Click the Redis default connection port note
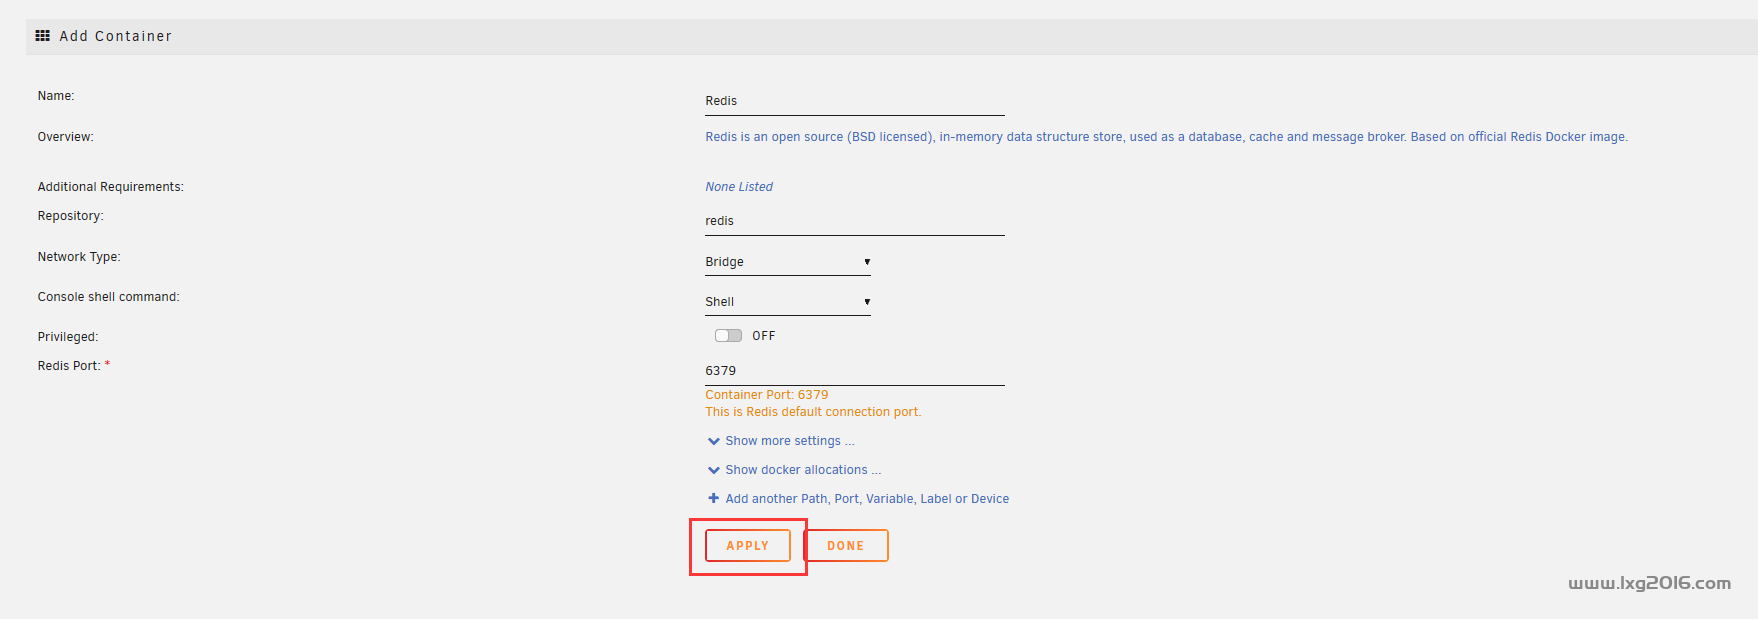Screen dimensions: 1758x619 pos(813,412)
